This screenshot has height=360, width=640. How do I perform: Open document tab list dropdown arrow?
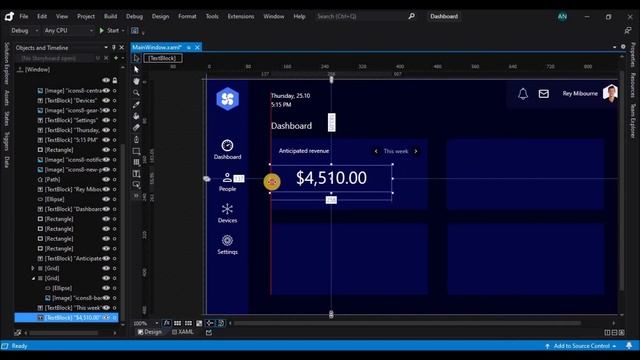click(x=615, y=47)
